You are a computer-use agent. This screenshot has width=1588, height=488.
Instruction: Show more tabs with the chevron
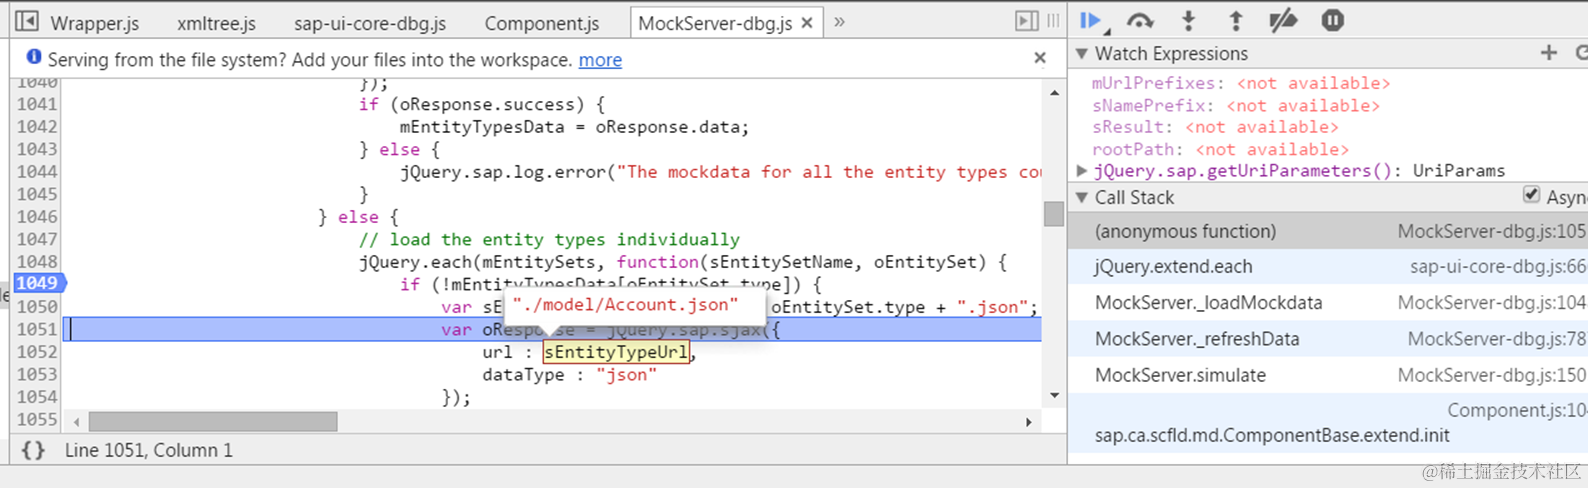point(839,21)
